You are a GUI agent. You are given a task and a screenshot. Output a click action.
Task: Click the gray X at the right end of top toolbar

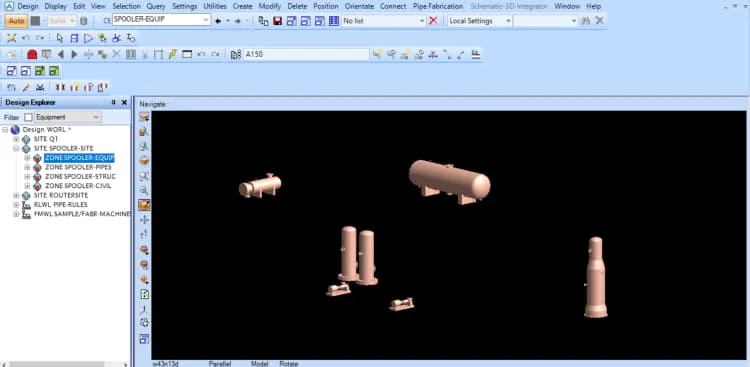point(599,21)
